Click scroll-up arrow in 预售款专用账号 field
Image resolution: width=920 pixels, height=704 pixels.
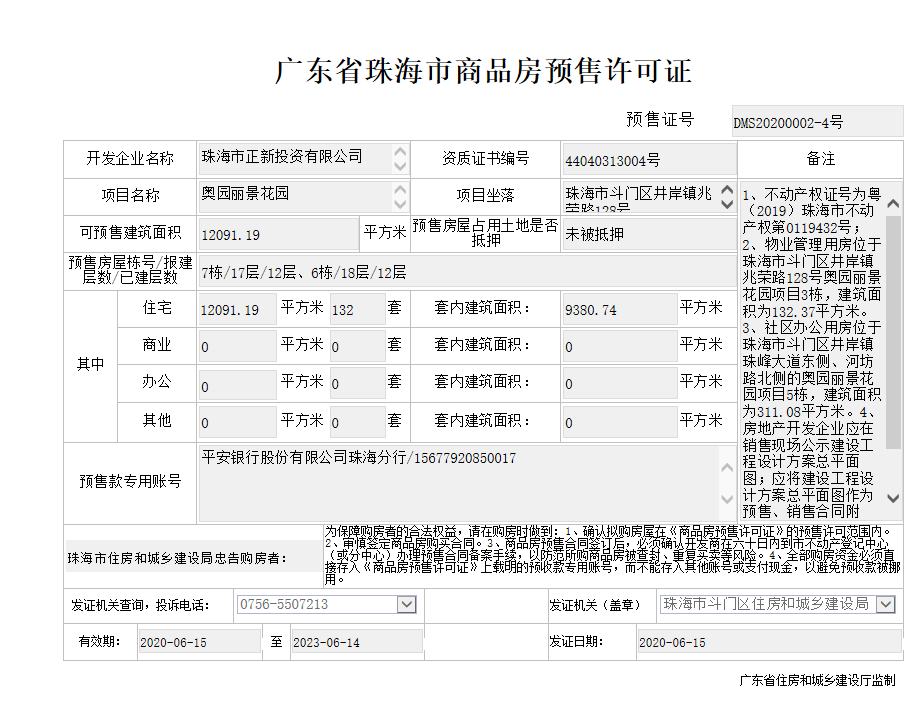tap(727, 455)
